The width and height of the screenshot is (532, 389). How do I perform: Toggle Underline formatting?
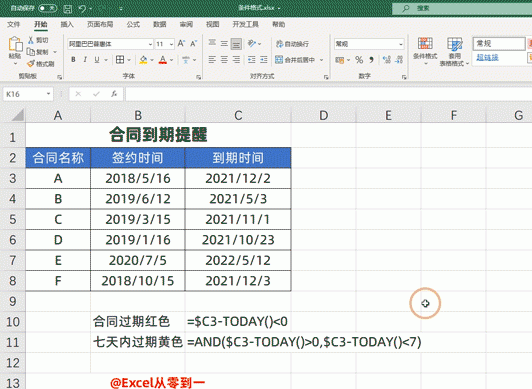click(x=97, y=60)
